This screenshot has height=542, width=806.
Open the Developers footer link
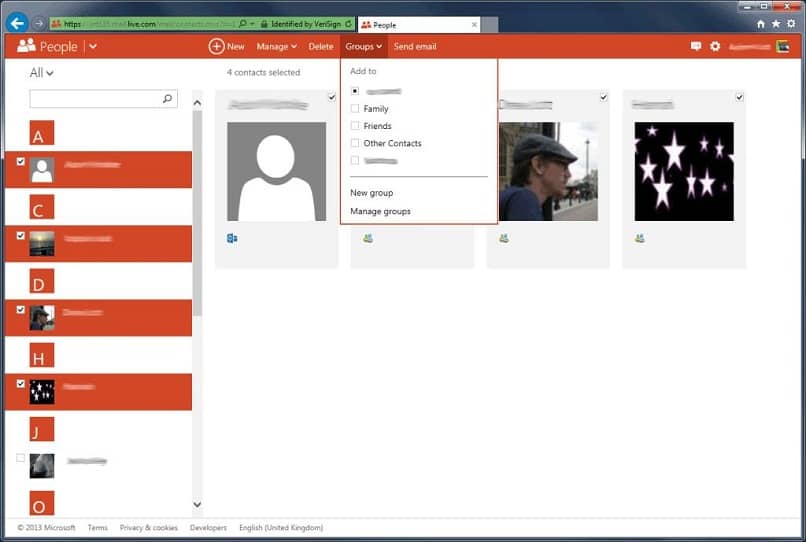pyautogui.click(x=208, y=528)
